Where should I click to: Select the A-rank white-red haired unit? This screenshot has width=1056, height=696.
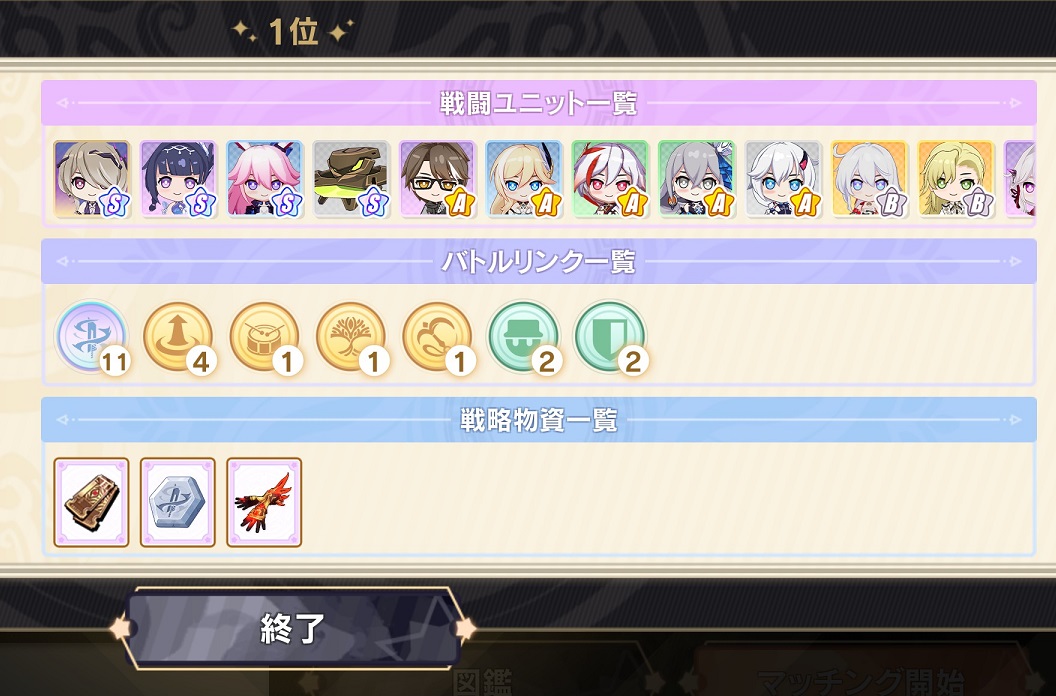point(609,179)
